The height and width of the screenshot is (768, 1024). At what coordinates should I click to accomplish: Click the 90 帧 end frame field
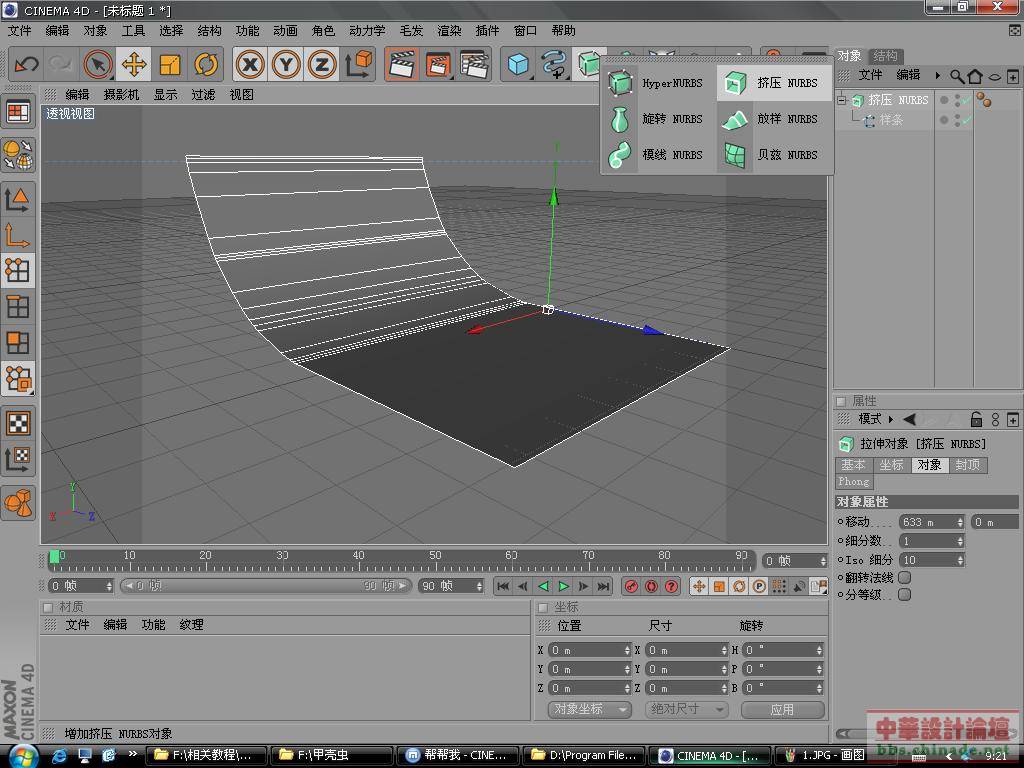pyautogui.click(x=451, y=586)
